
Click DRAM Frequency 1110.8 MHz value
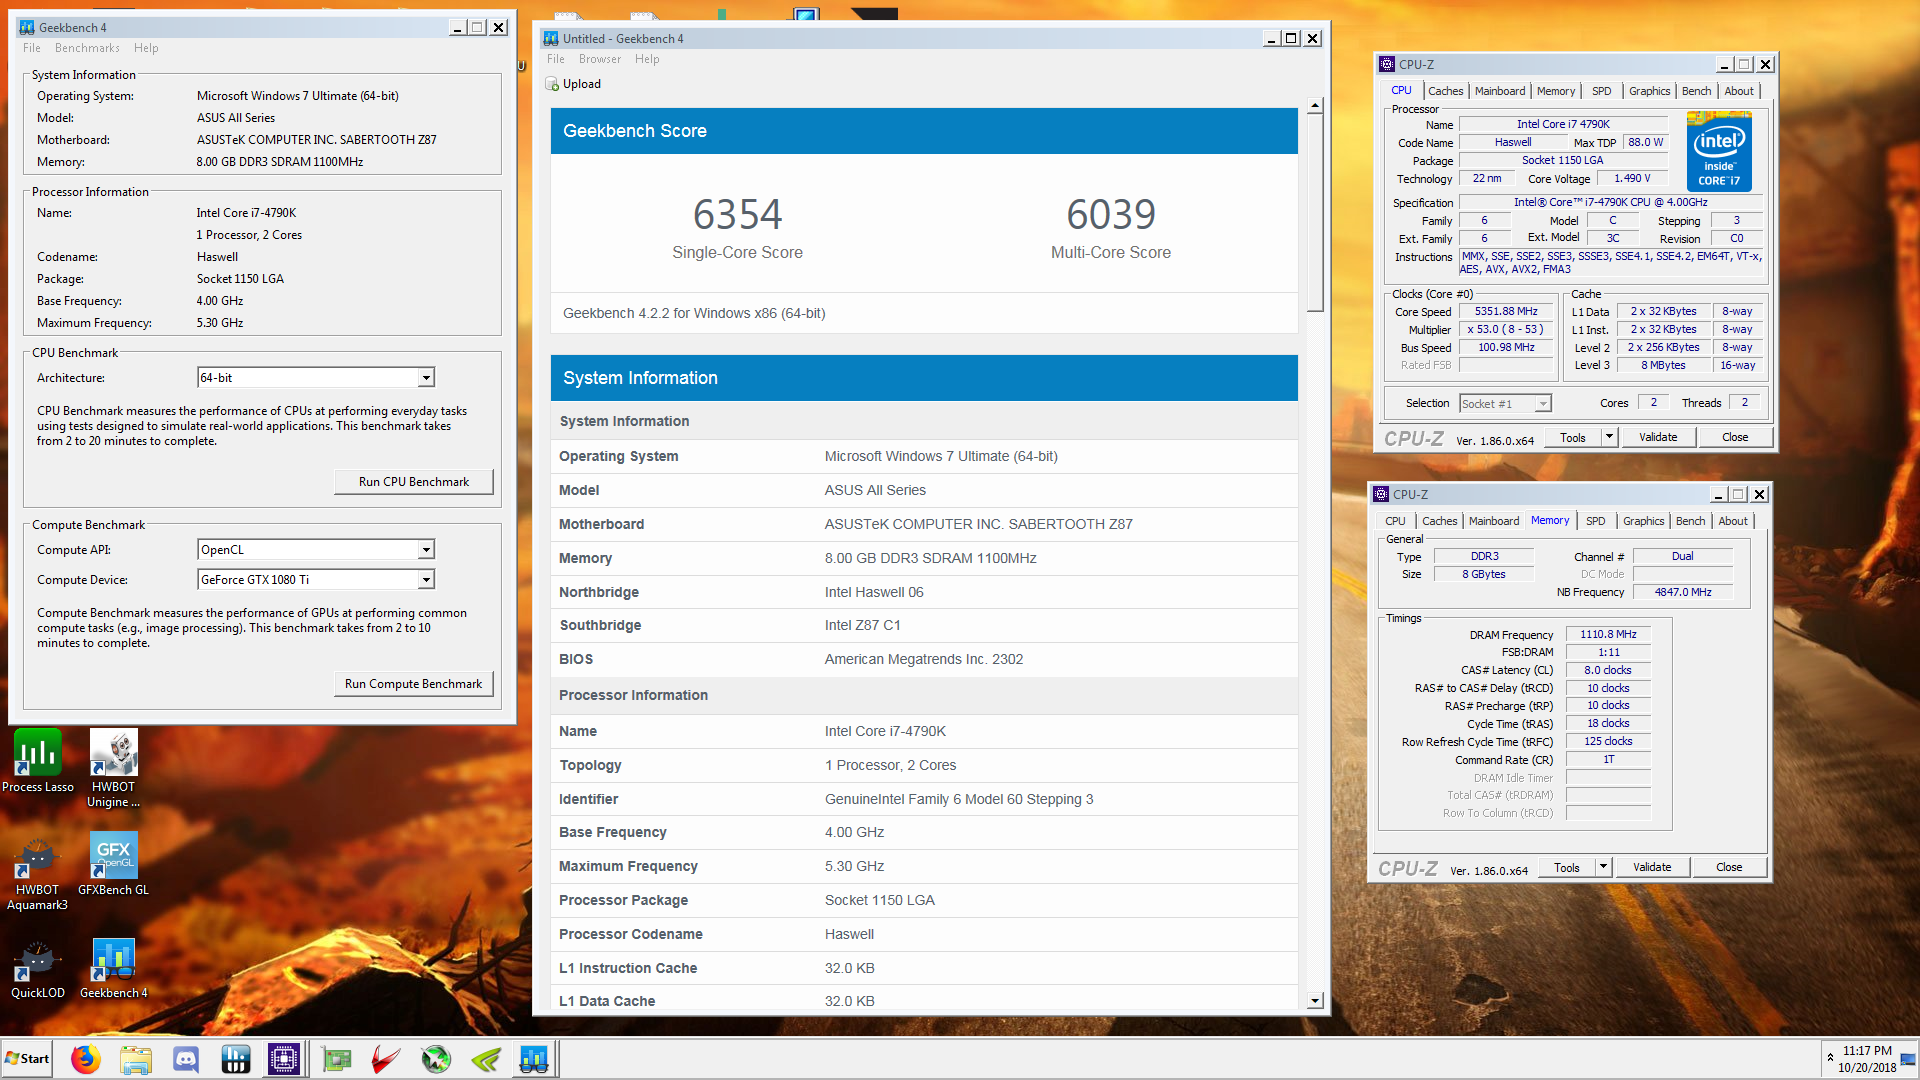click(x=1608, y=634)
